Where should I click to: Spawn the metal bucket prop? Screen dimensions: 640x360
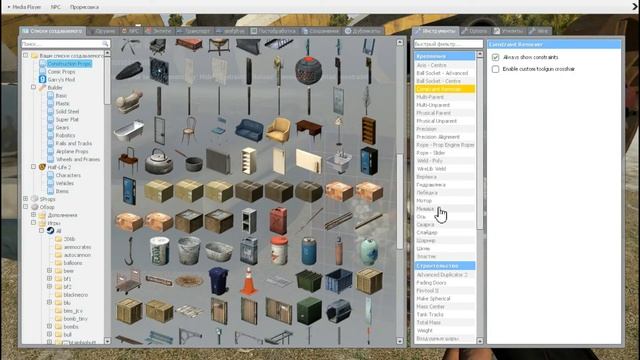click(x=189, y=251)
